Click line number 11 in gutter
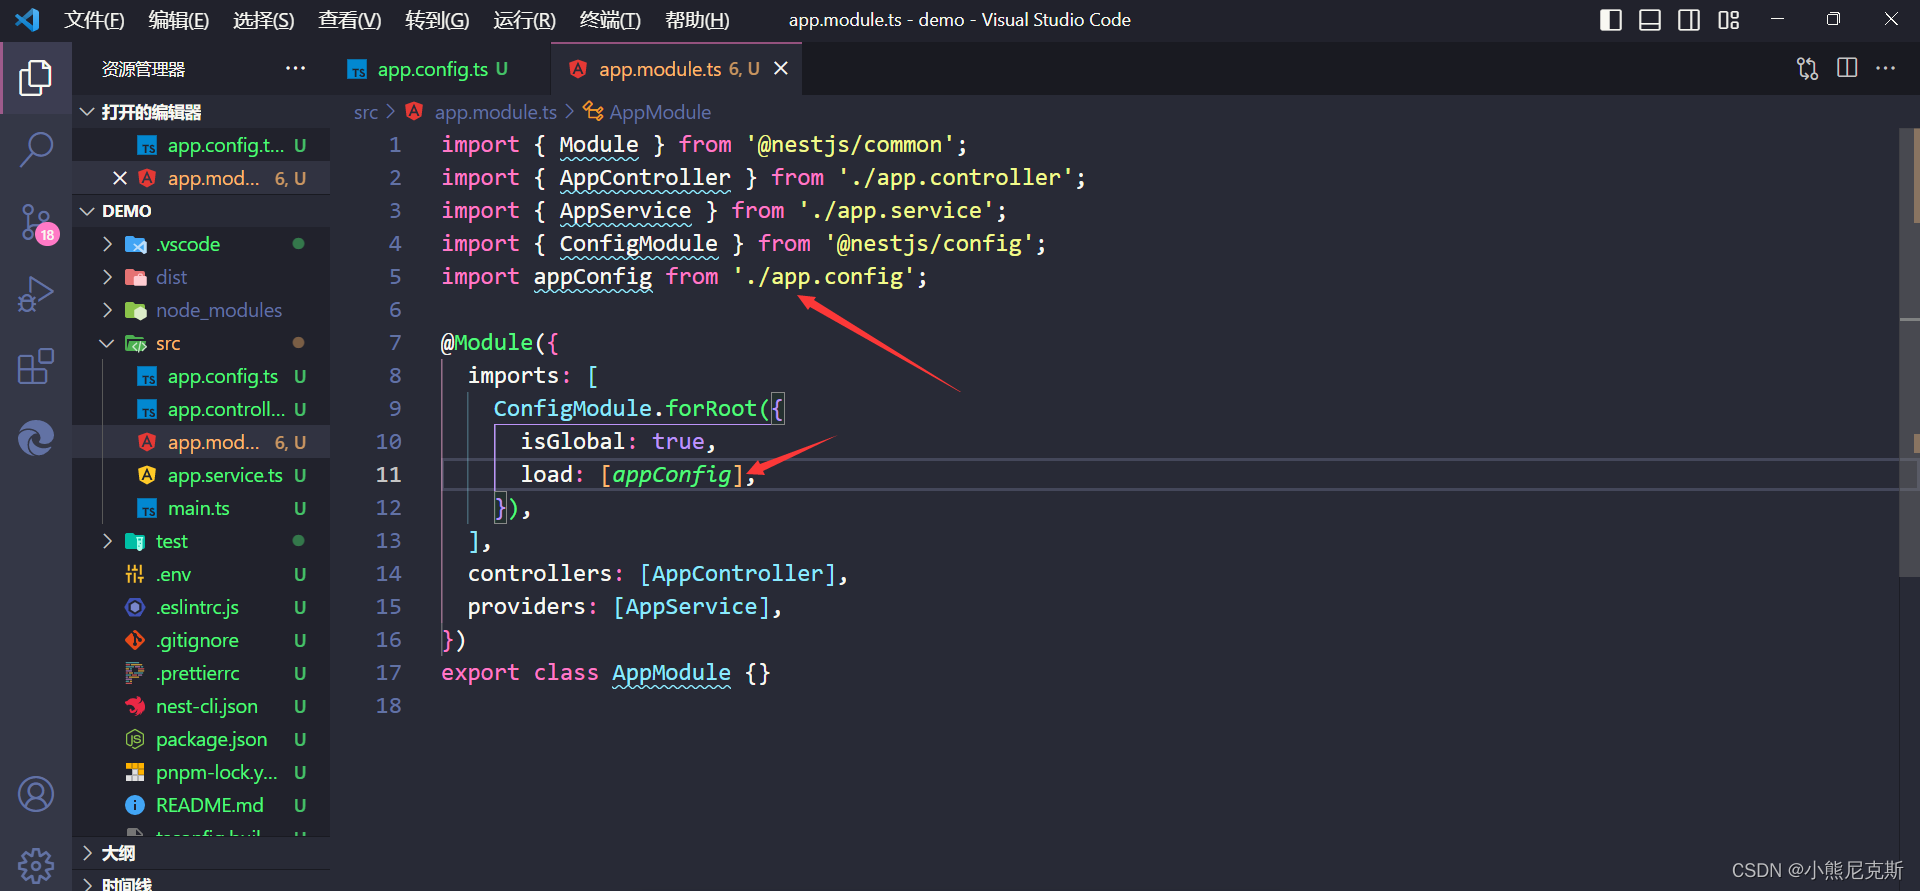1920x891 pixels. pyautogui.click(x=388, y=474)
